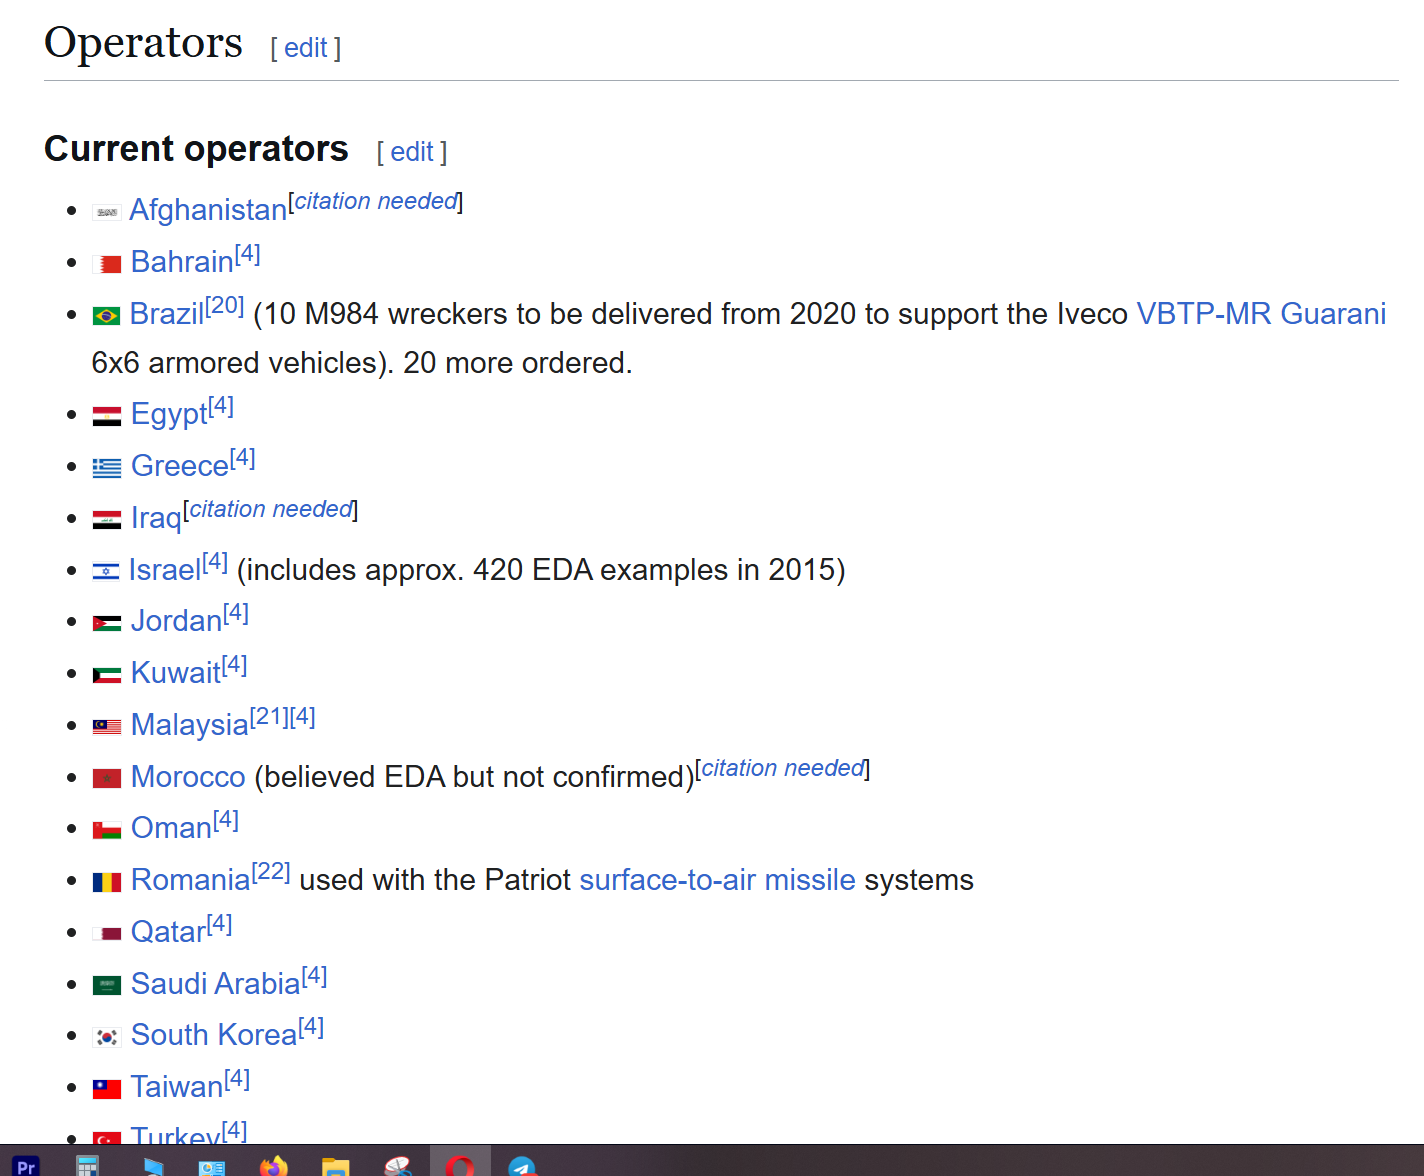The height and width of the screenshot is (1176, 1424).
Task: Switch to the Opera browser taskbar icon
Action: click(460, 1165)
